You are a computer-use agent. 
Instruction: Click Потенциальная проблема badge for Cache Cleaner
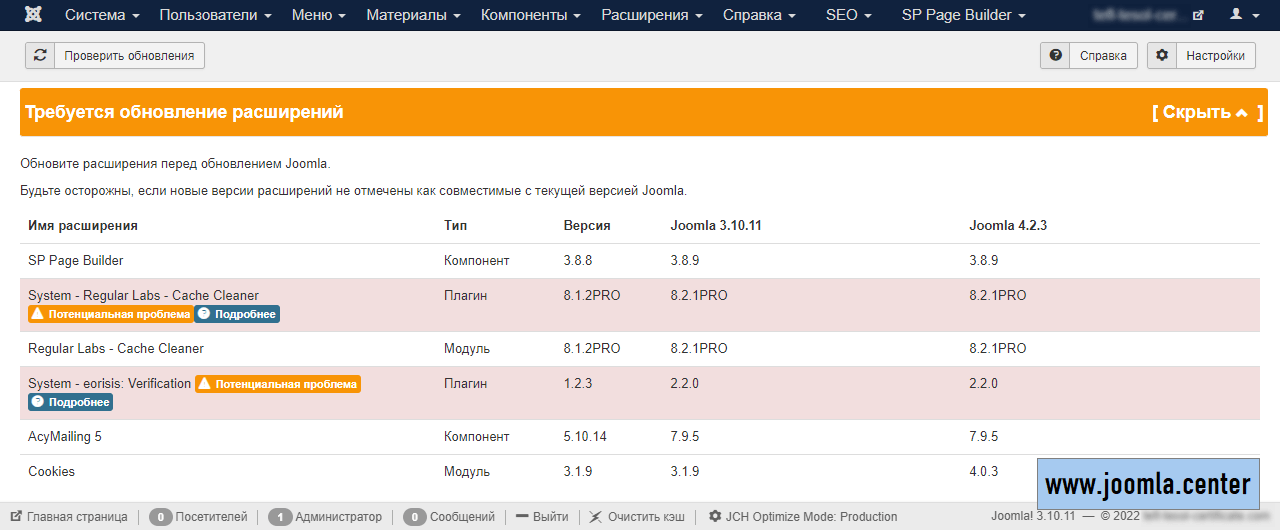110,314
